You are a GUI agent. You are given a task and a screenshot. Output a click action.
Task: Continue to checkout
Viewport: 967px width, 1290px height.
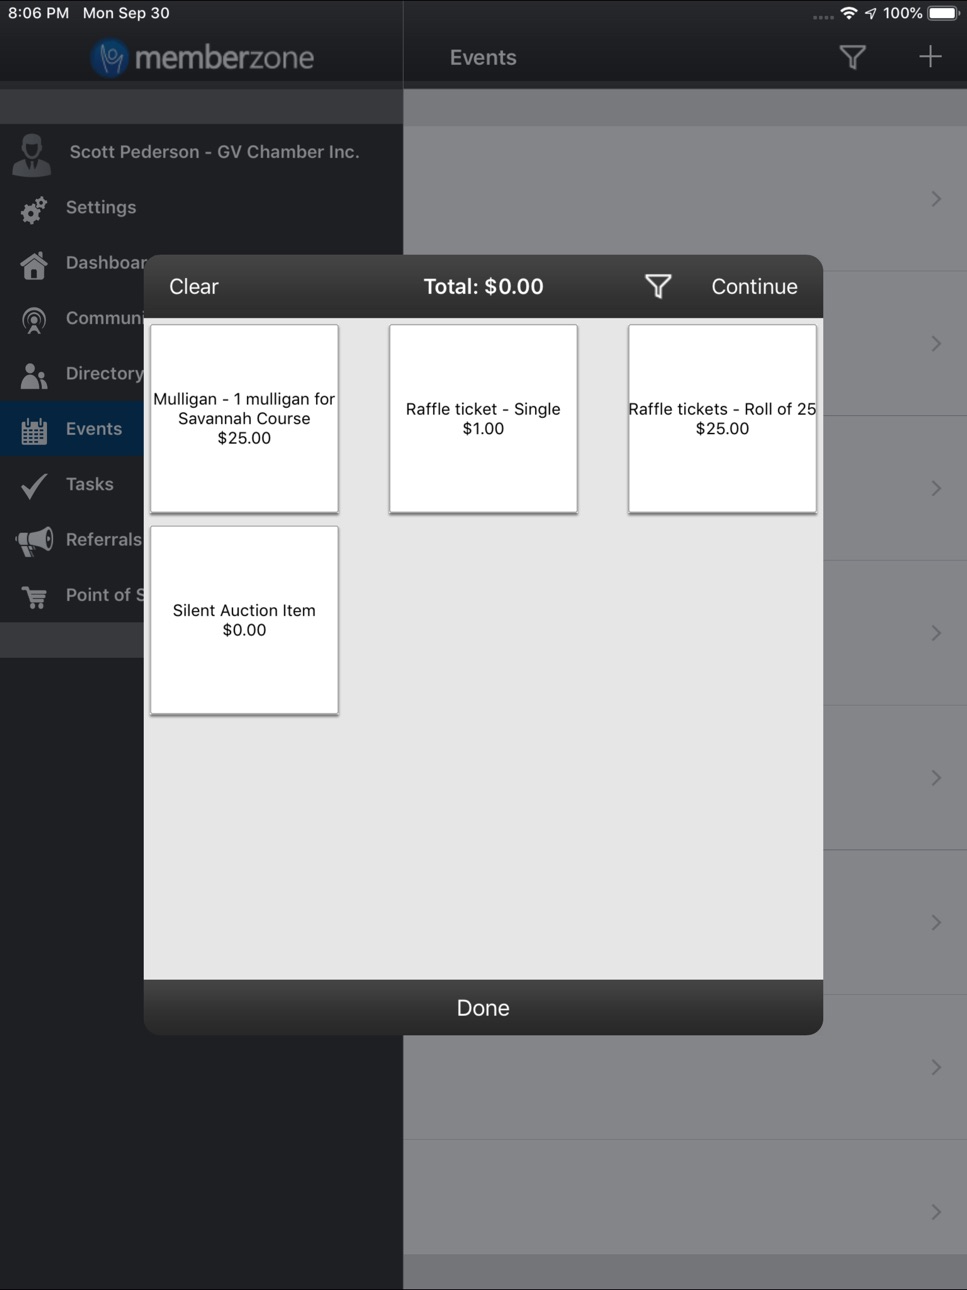tap(754, 287)
